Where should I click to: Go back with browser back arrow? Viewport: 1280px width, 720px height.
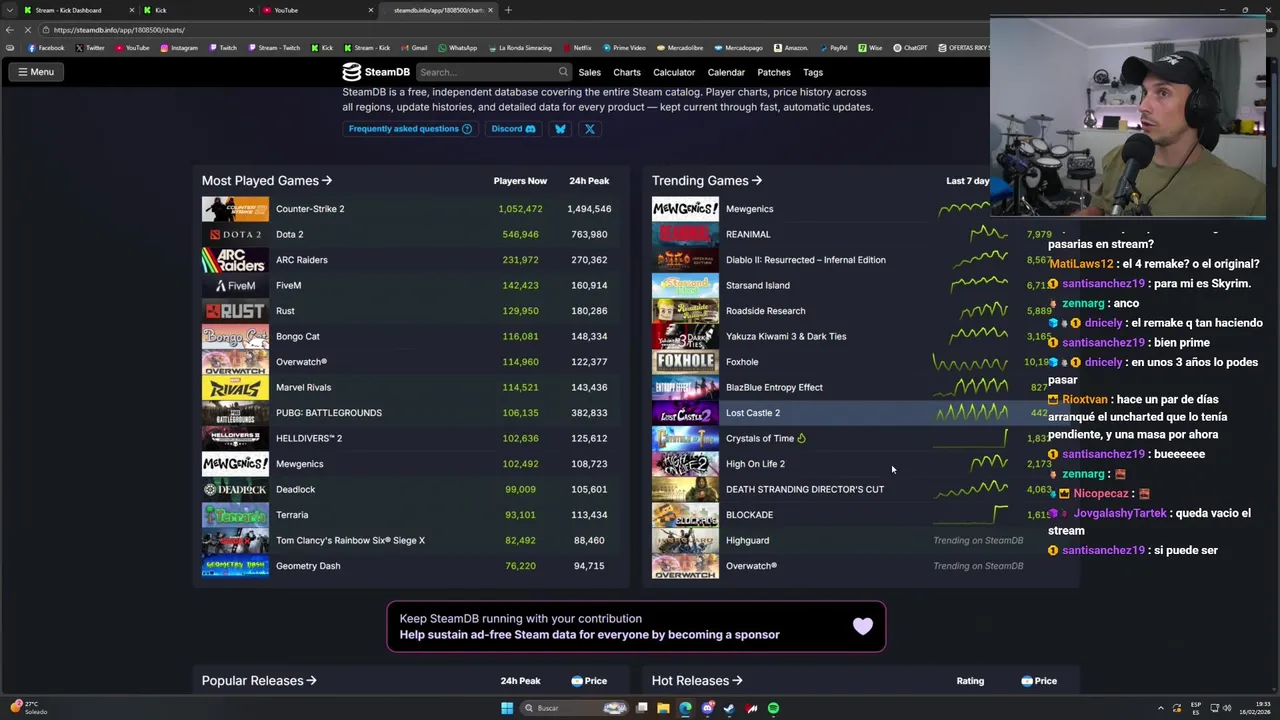tap(10, 30)
